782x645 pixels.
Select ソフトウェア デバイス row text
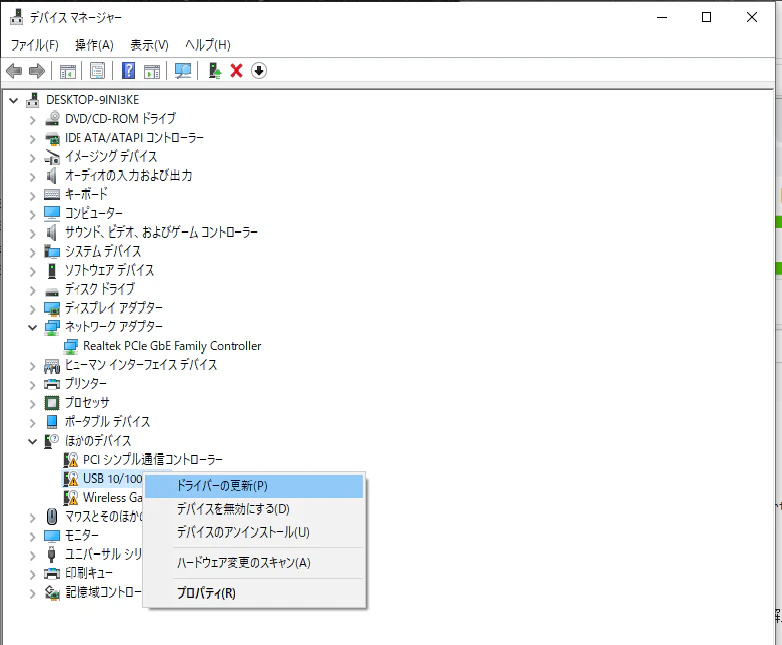pos(109,270)
